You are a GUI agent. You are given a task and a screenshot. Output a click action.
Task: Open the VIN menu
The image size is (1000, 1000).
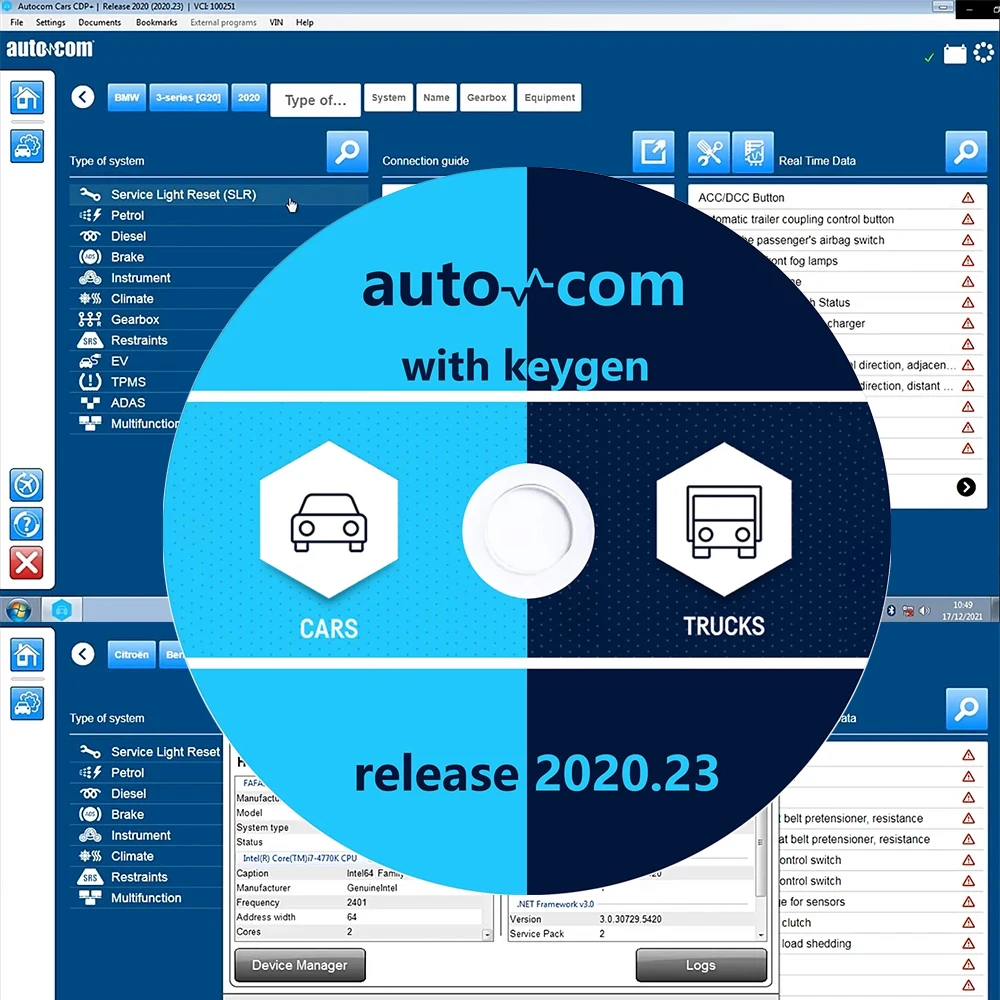[x=276, y=22]
